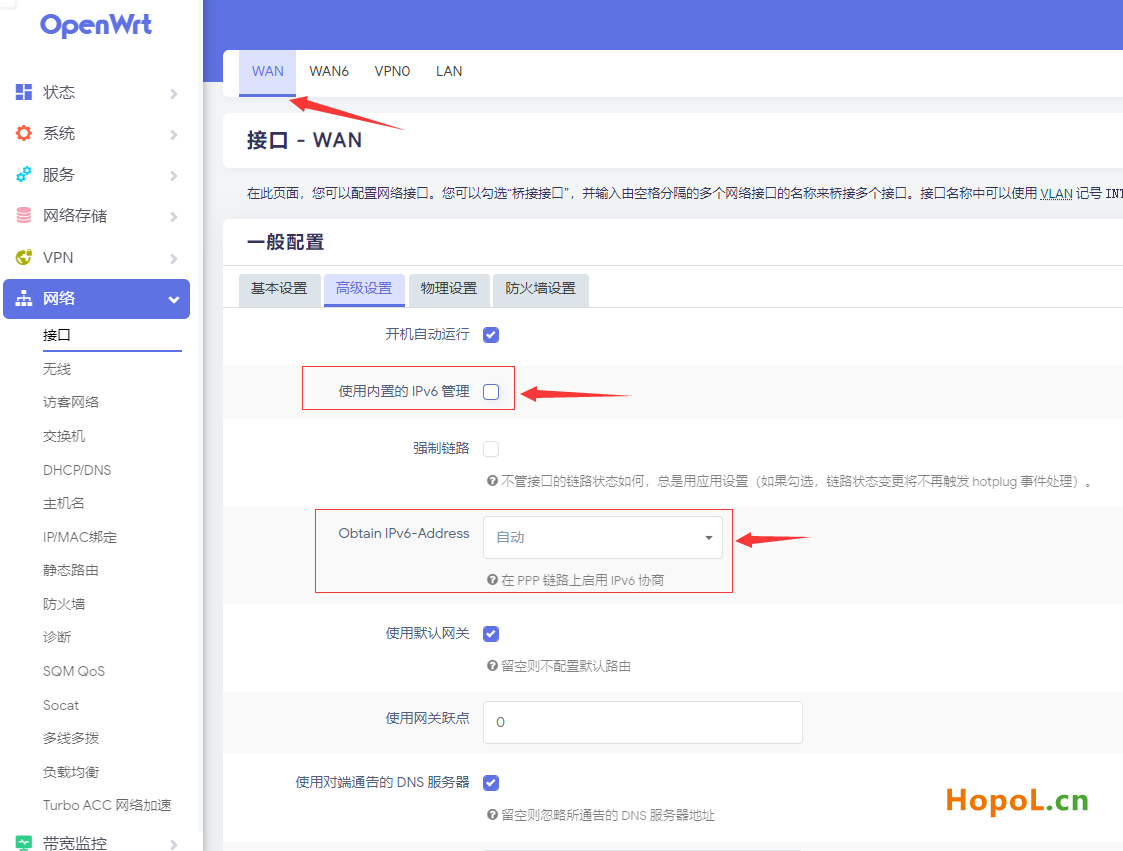
Task: Click help icon beside DNS 服务器地址 hint
Action: 492,814
